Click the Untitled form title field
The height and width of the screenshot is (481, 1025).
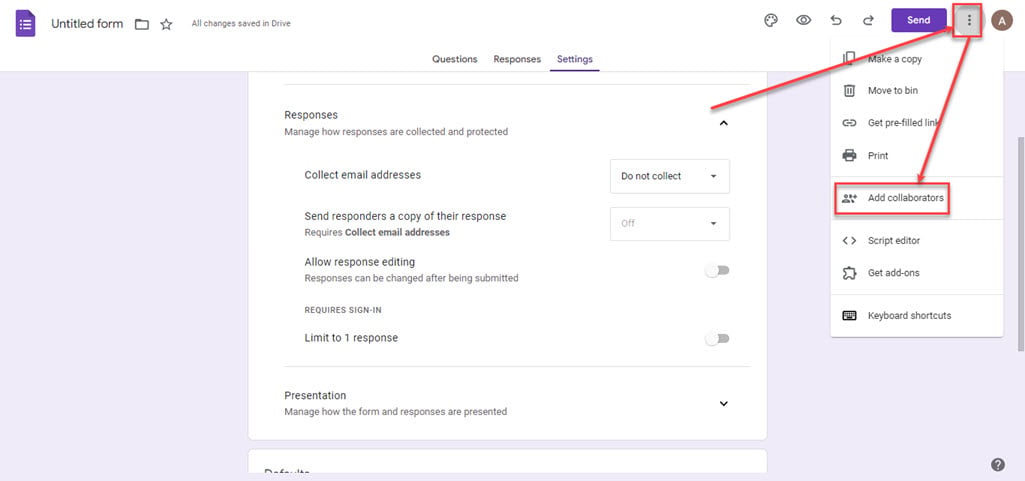[87, 23]
